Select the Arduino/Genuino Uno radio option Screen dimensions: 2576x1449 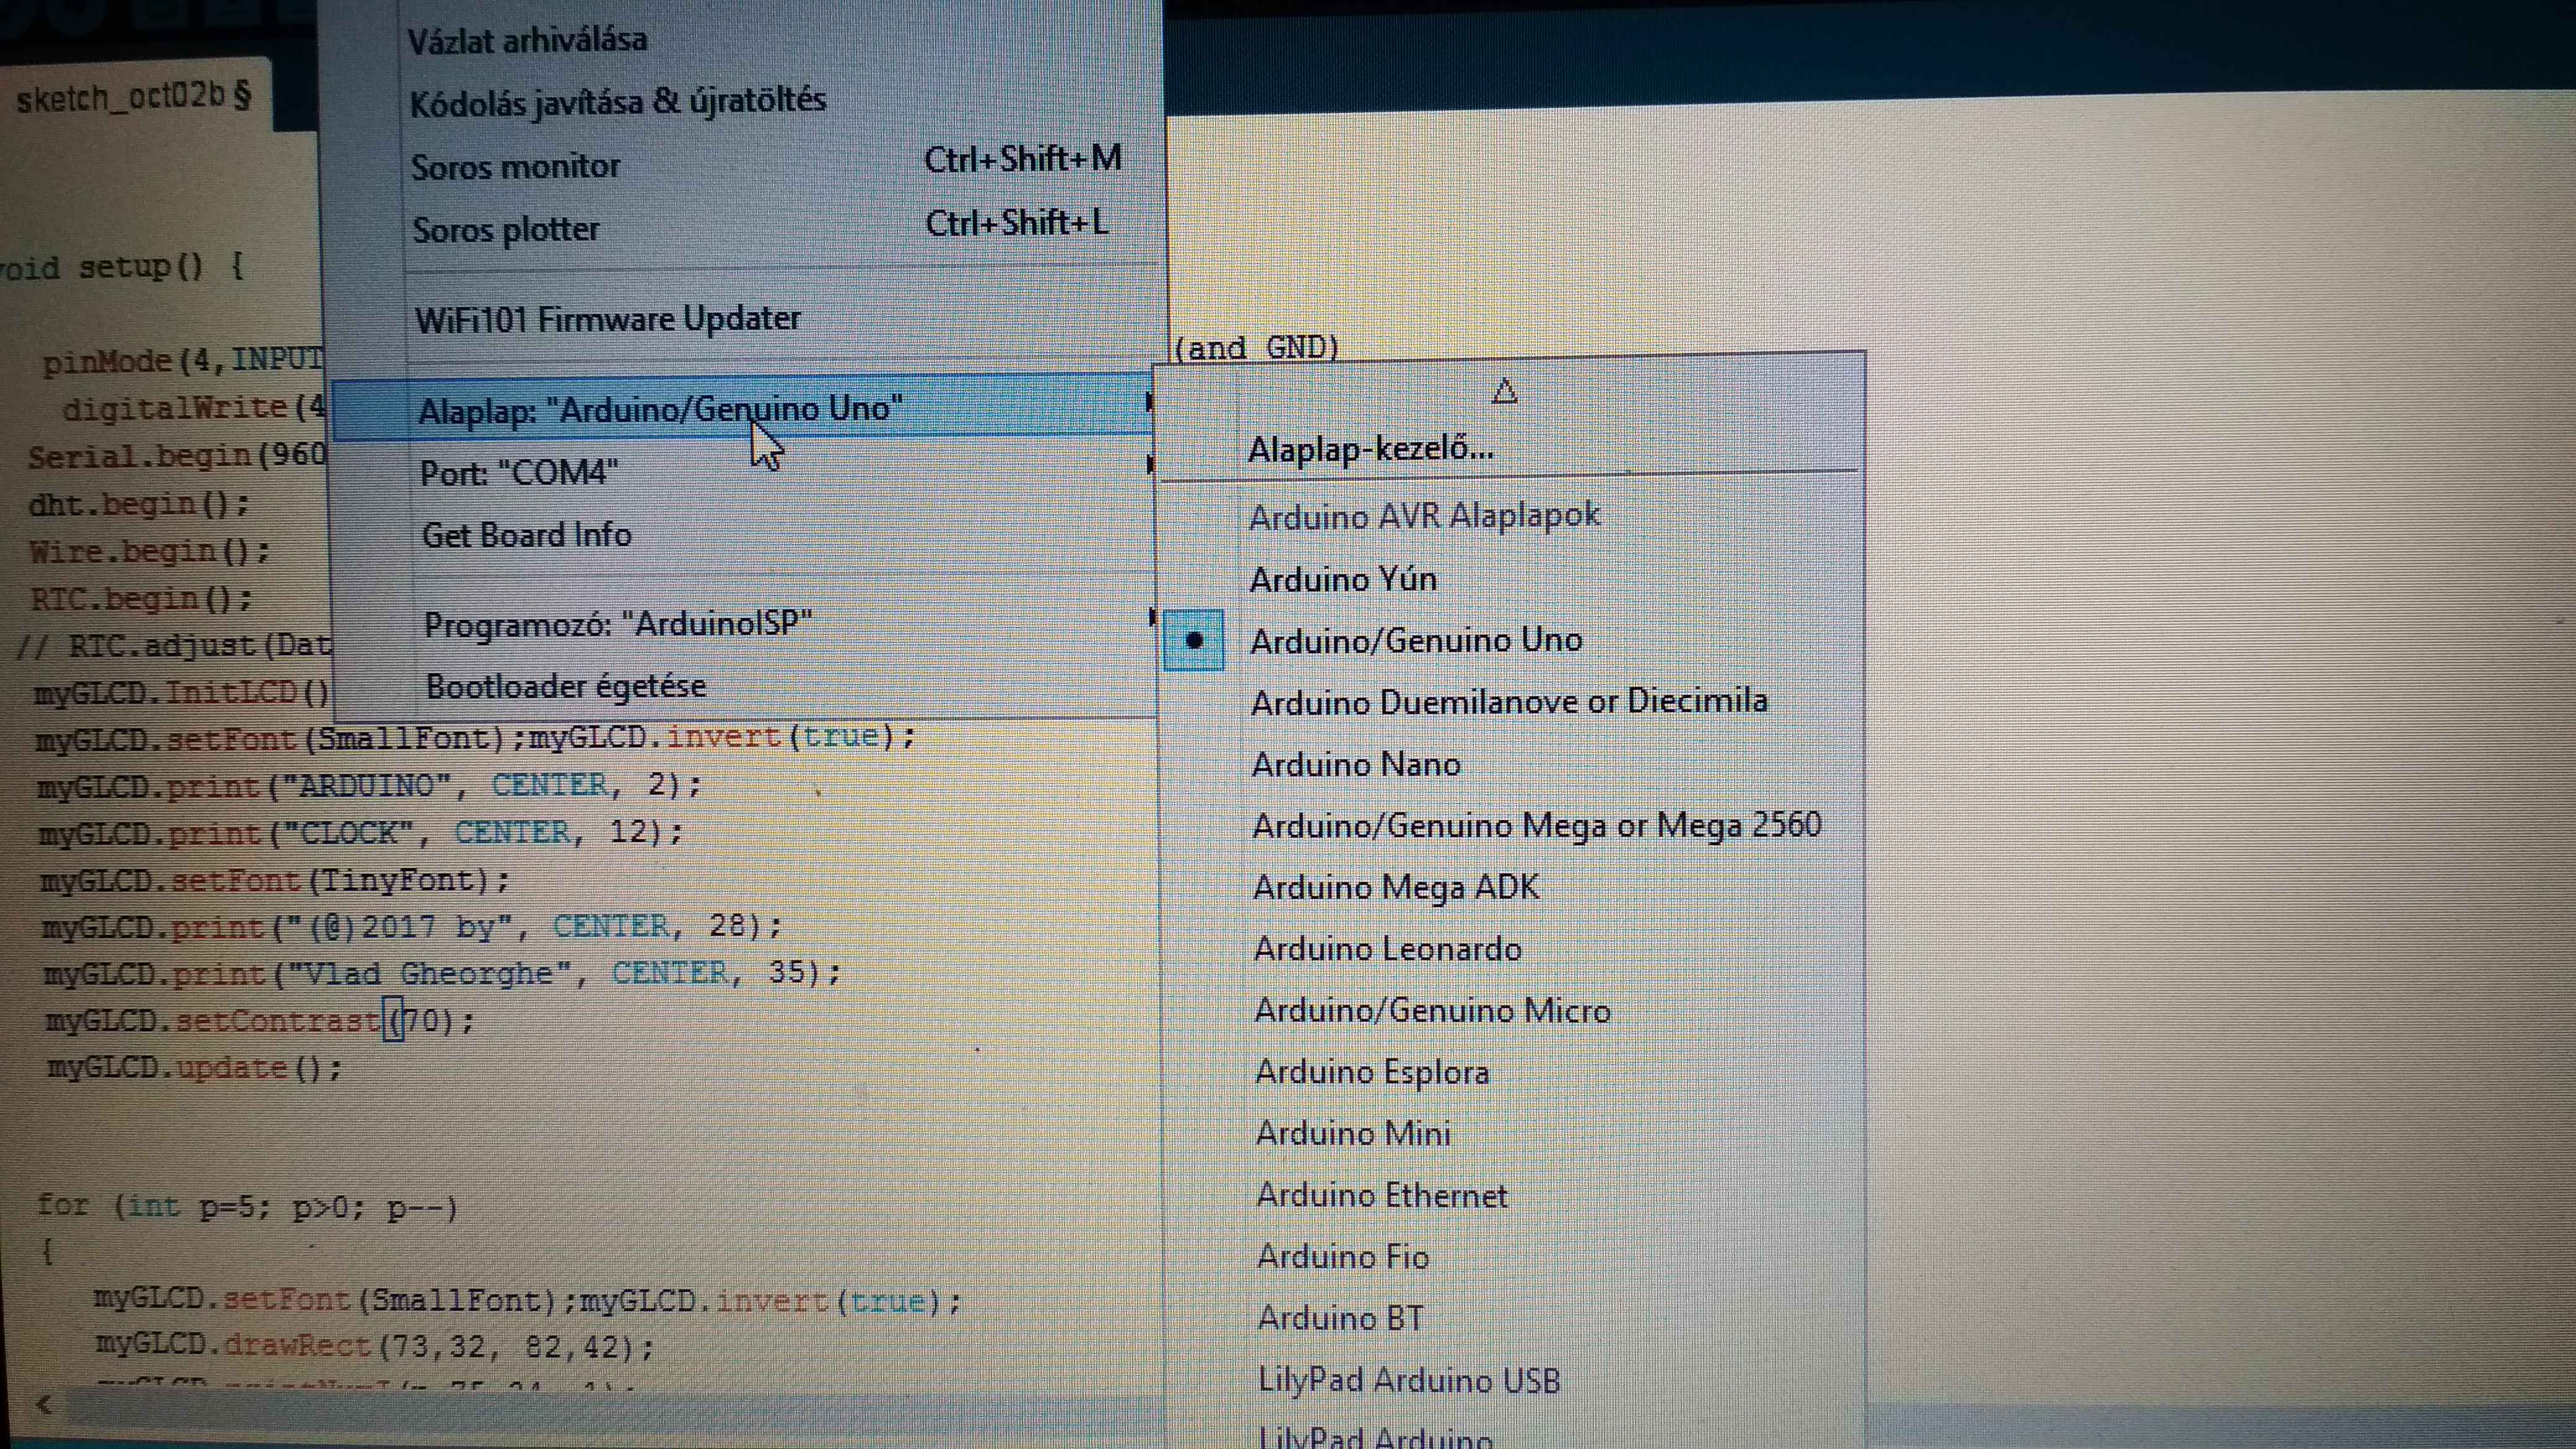tap(1416, 640)
